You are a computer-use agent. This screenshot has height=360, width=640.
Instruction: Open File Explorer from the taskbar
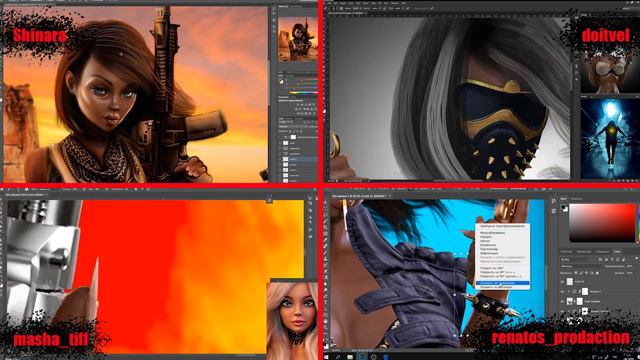(350, 357)
